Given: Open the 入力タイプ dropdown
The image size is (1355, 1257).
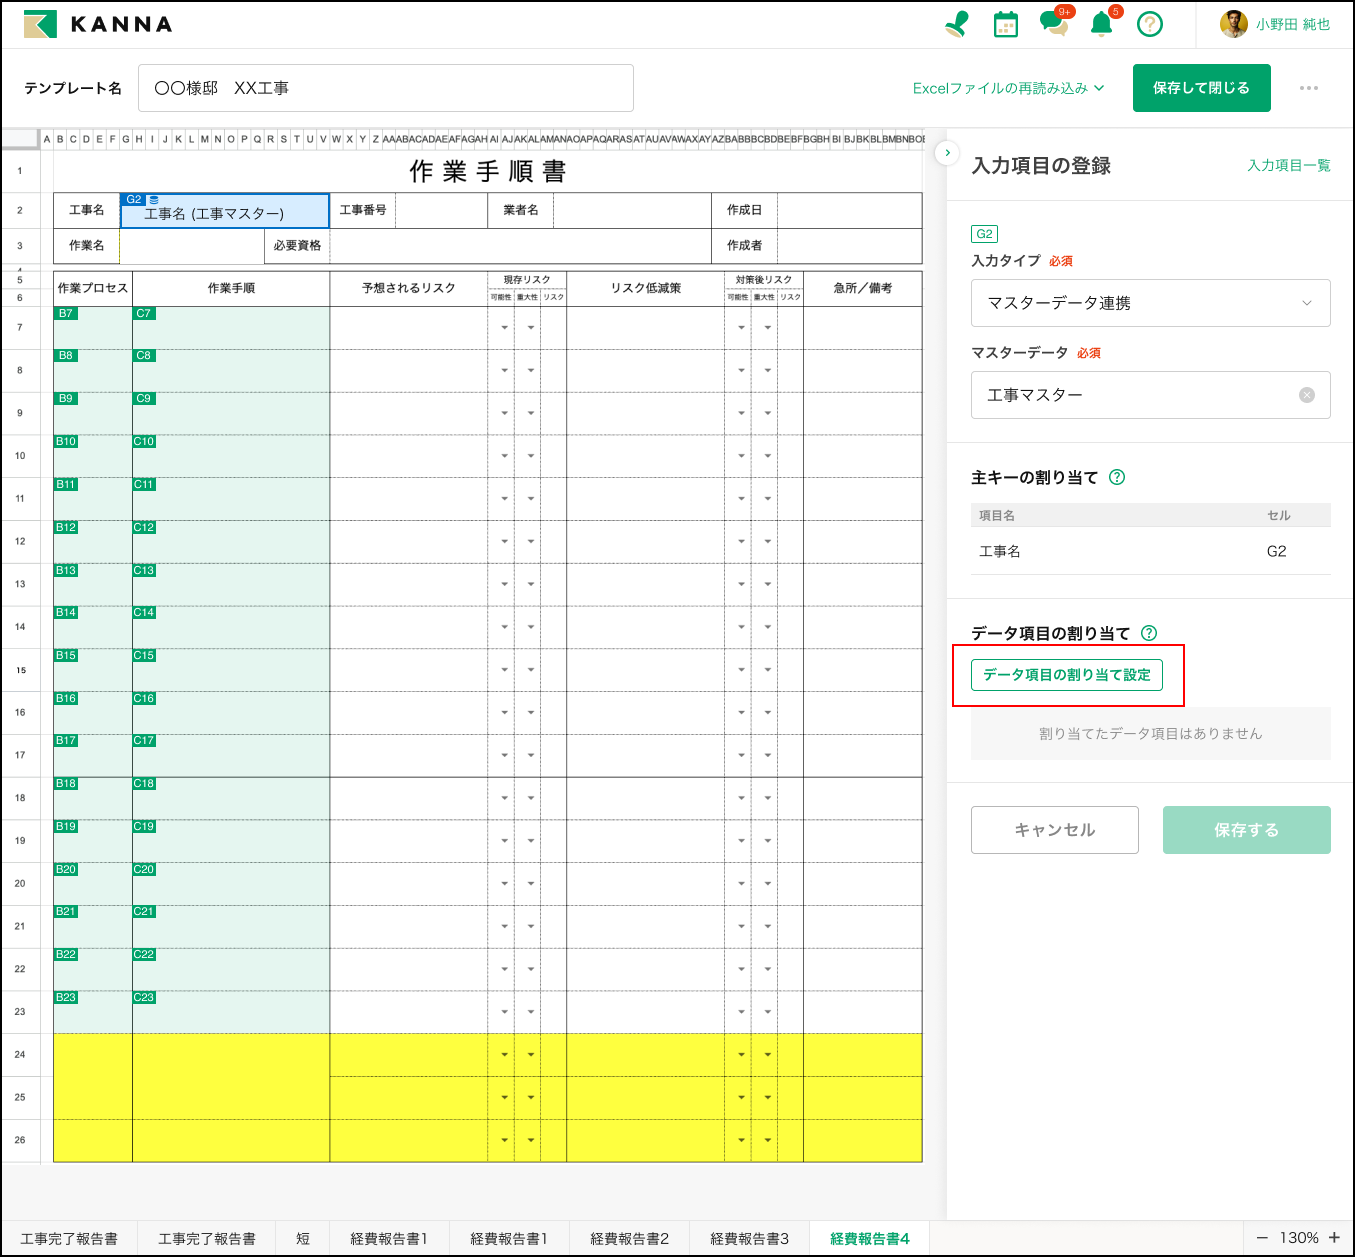Looking at the screenshot, I should tap(1150, 303).
